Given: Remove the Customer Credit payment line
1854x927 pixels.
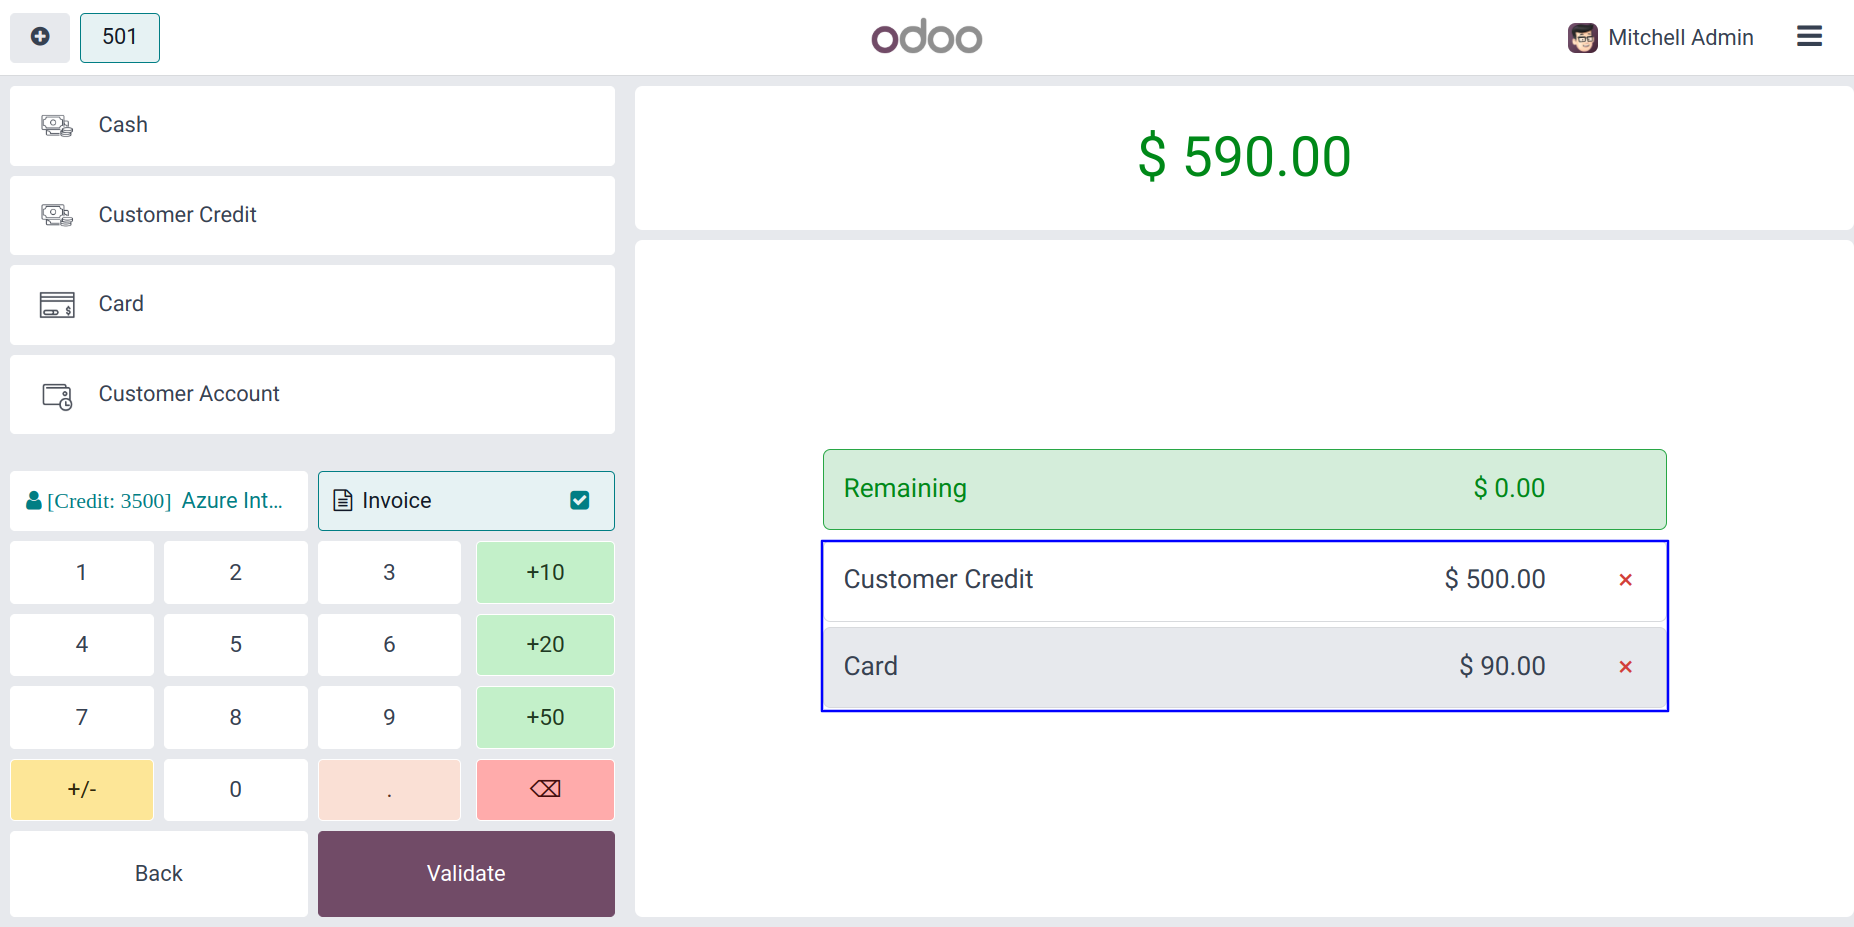Looking at the screenshot, I should click(x=1625, y=580).
